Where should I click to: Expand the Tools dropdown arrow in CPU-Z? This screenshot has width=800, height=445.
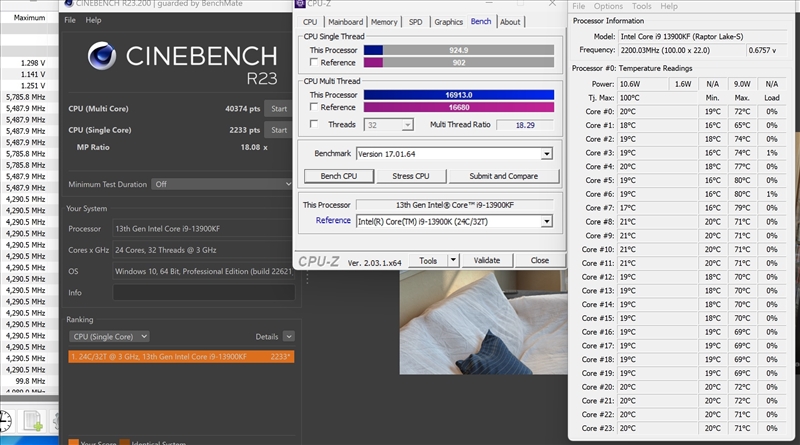(453, 260)
